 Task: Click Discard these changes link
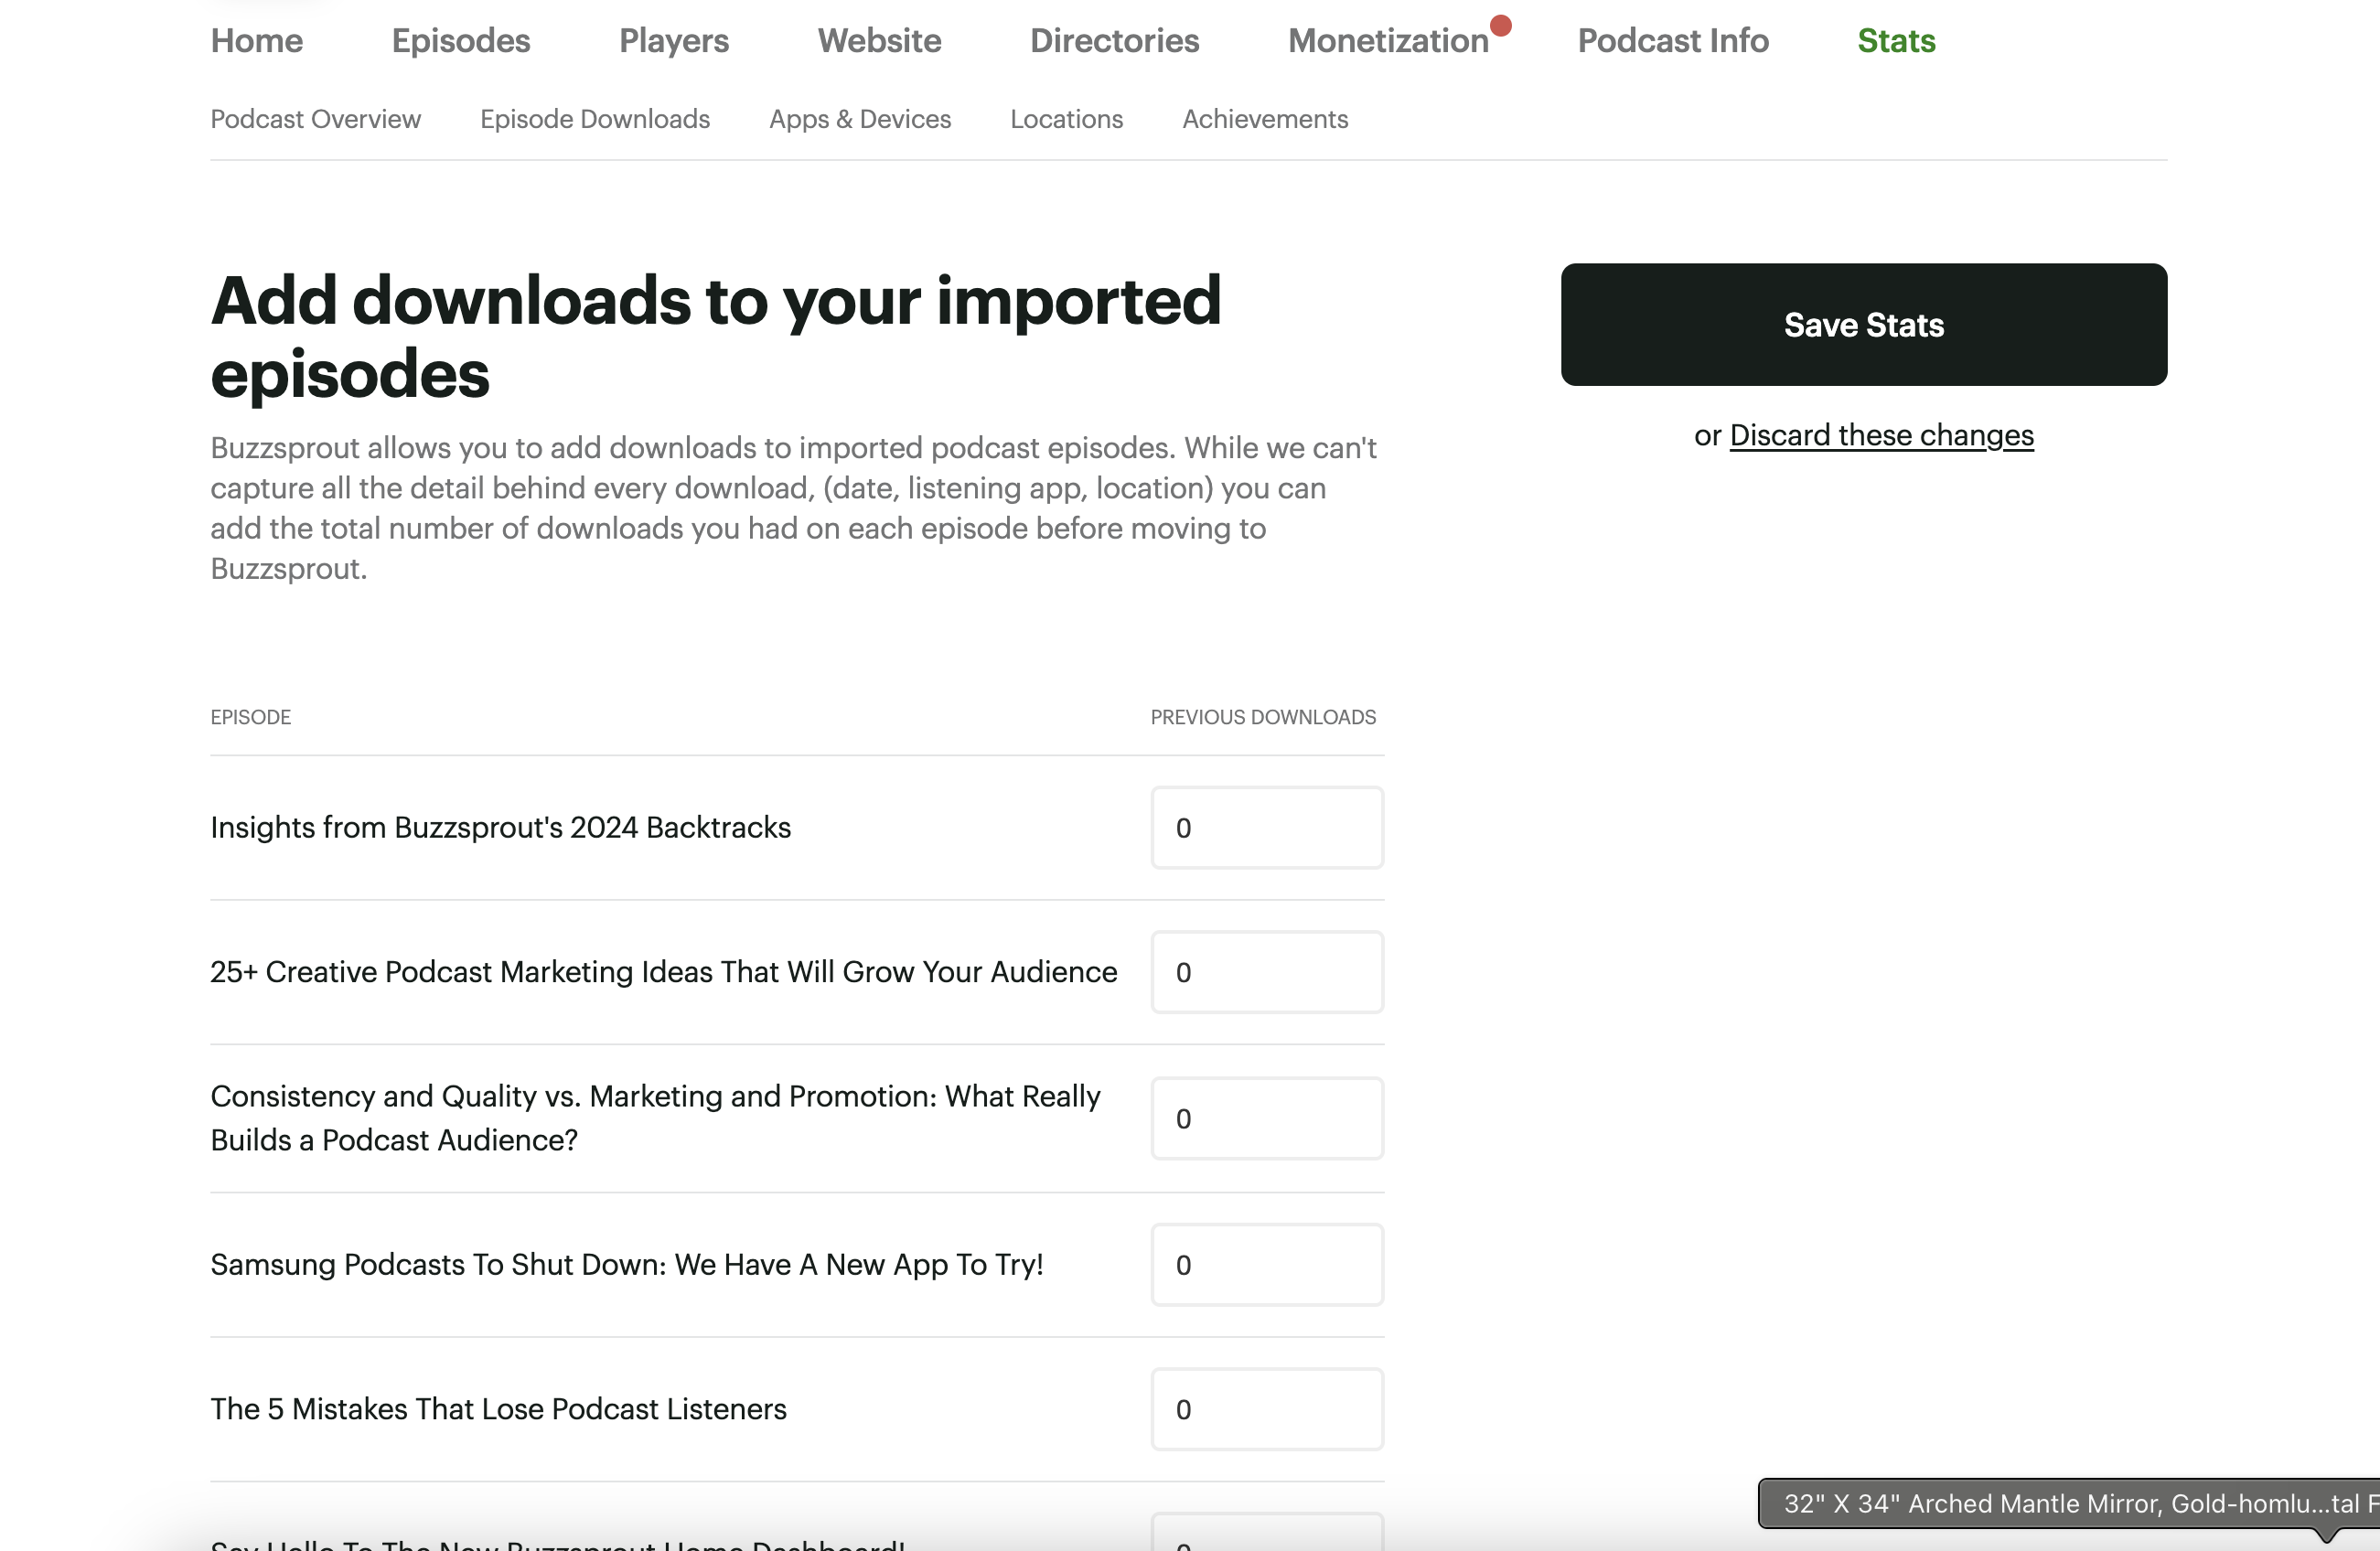click(x=1880, y=435)
